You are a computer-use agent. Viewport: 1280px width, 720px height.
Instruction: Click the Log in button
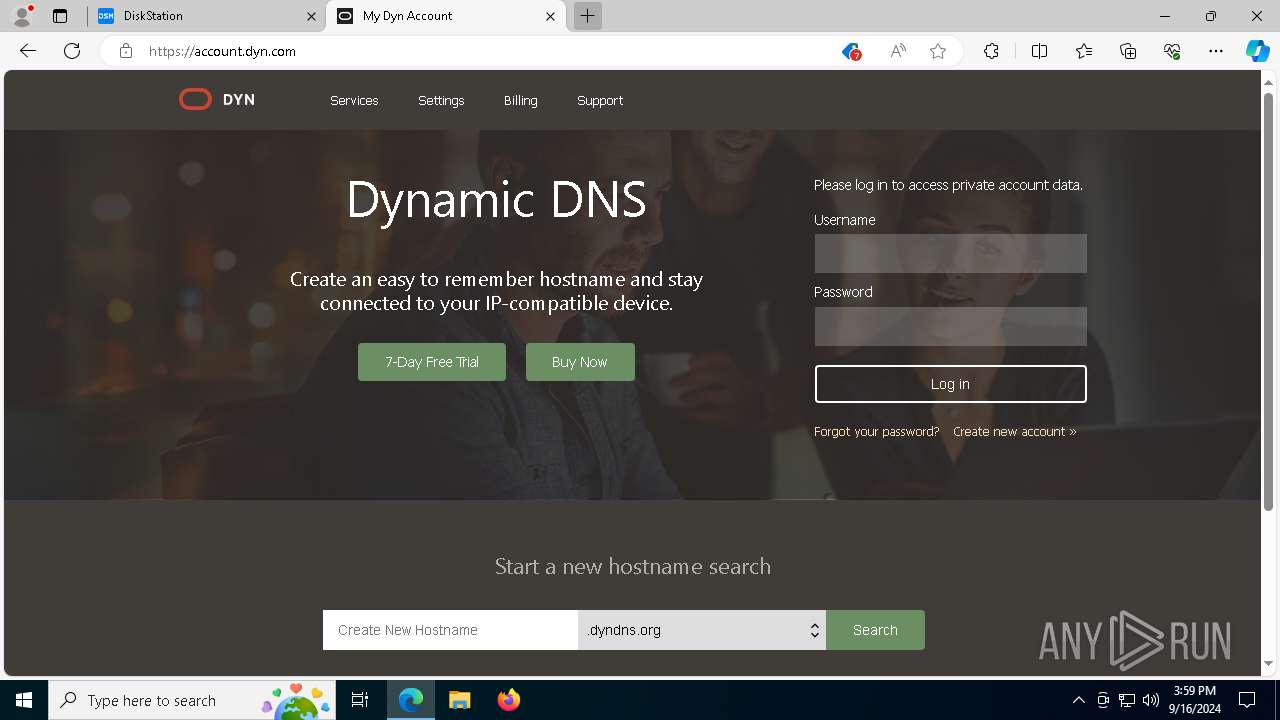tap(950, 384)
